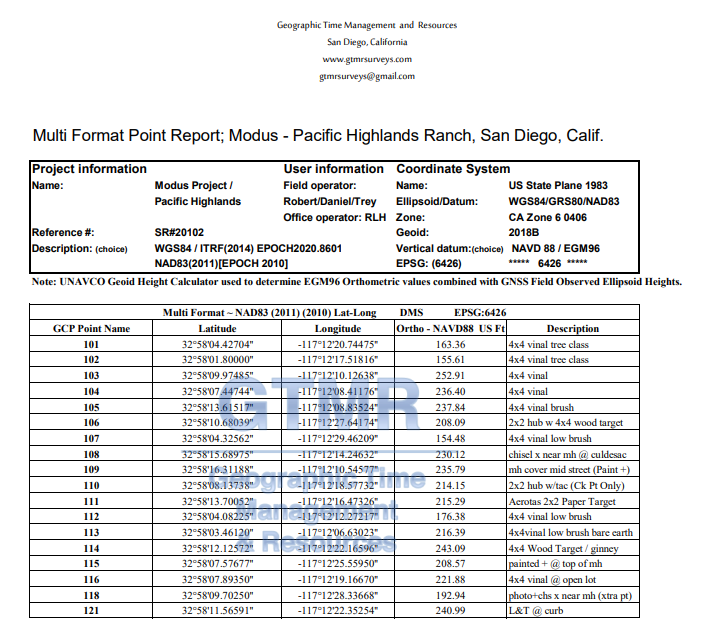Click the Project information heading
This screenshot has width=702, height=624.
[89, 169]
